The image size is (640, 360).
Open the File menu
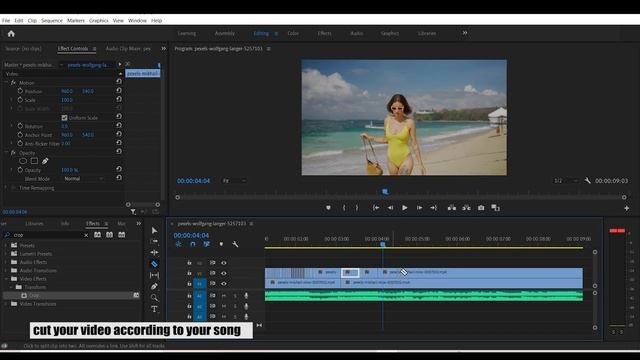pos(6,20)
